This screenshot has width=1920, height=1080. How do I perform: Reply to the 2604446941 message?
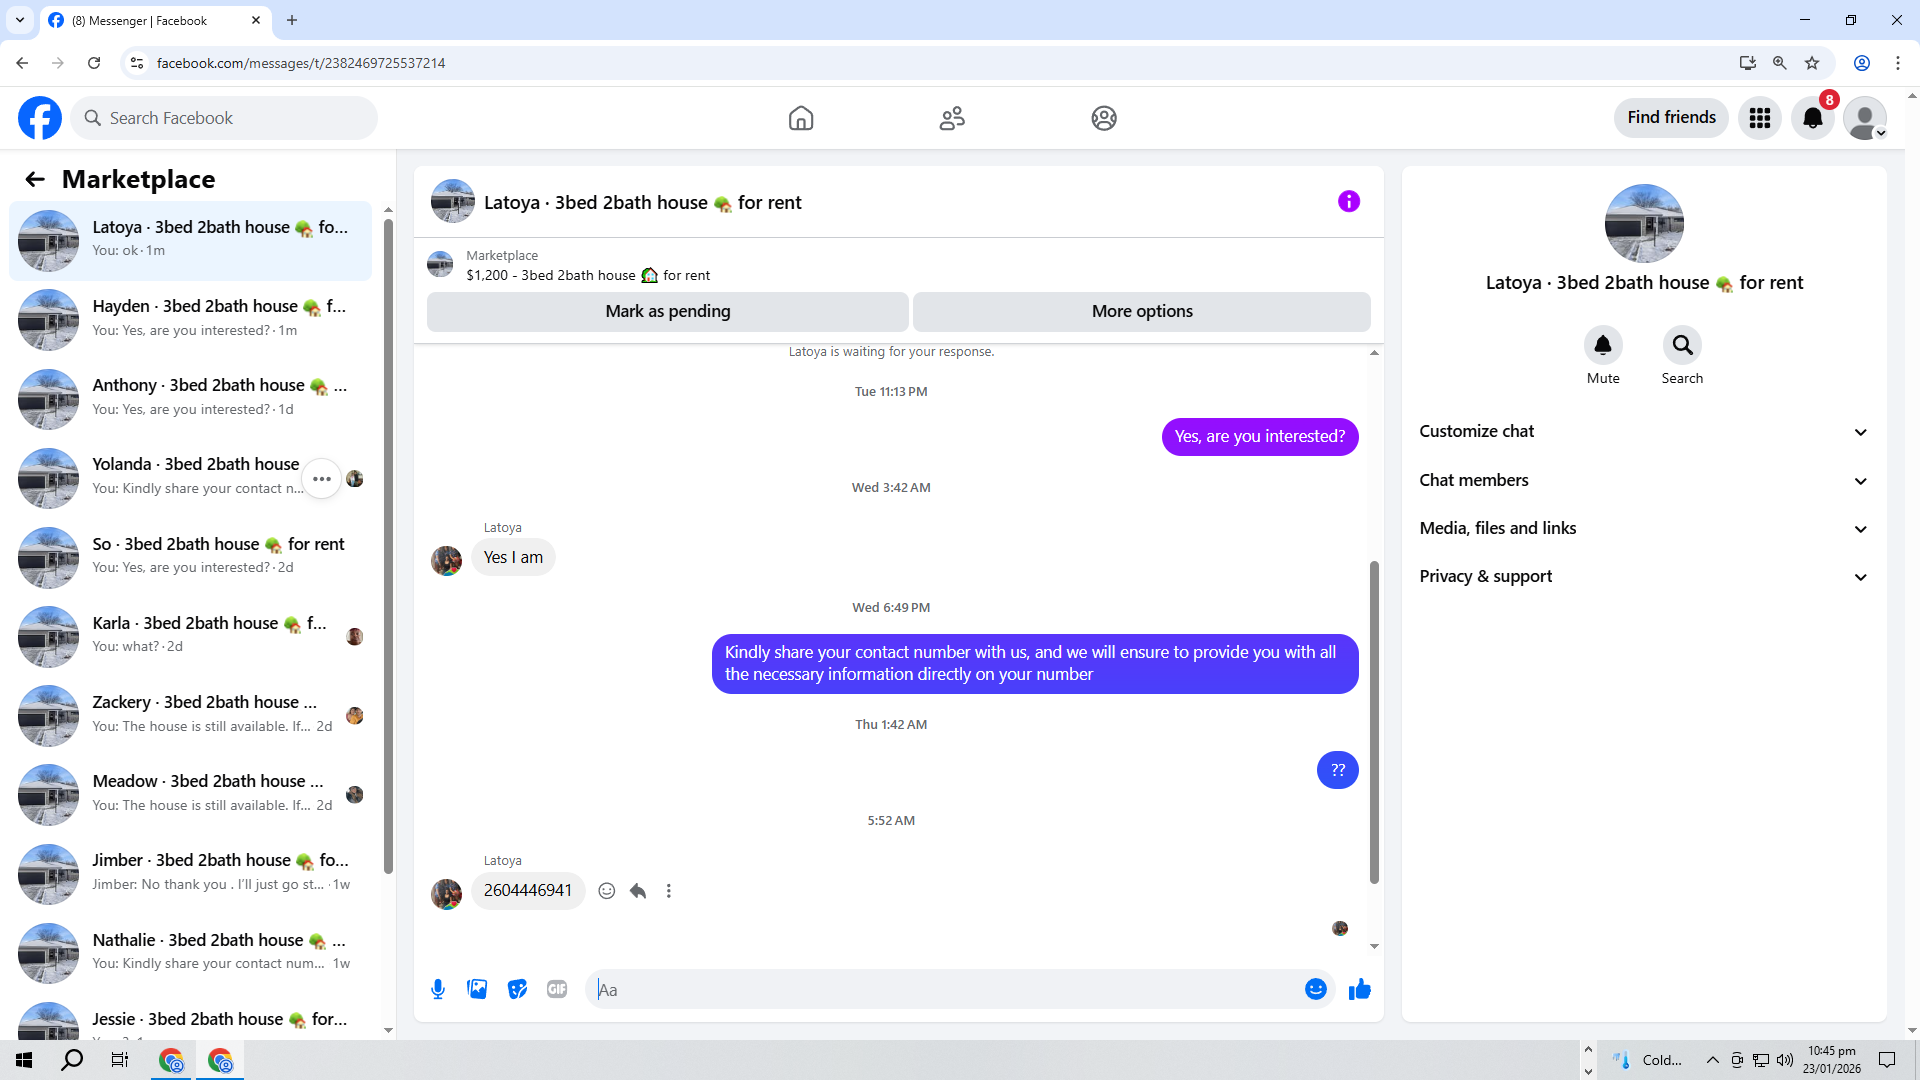pyautogui.click(x=638, y=891)
